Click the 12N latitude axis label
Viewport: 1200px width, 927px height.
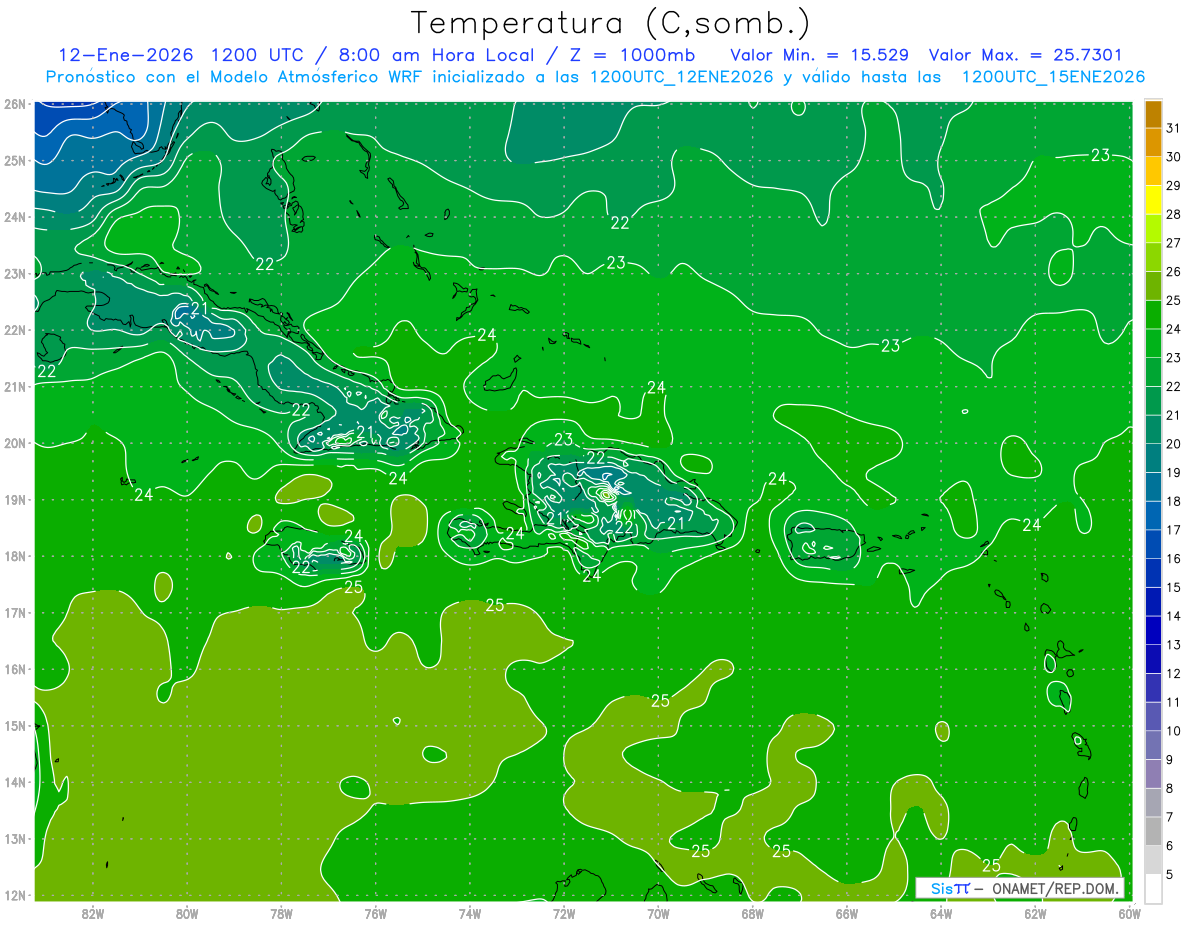tap(15, 895)
